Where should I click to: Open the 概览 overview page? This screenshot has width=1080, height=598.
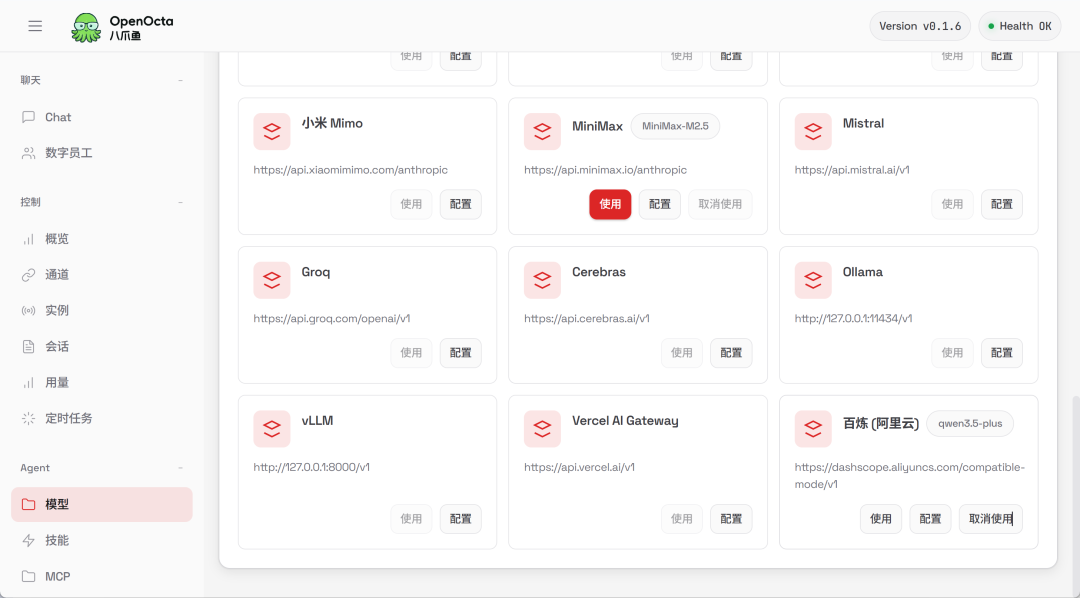pyautogui.click(x=102, y=239)
